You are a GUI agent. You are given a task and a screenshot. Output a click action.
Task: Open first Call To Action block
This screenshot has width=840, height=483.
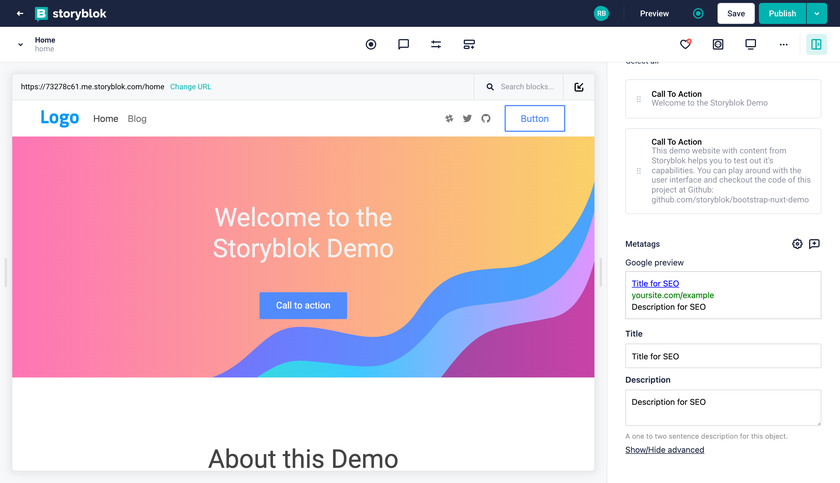coord(723,99)
